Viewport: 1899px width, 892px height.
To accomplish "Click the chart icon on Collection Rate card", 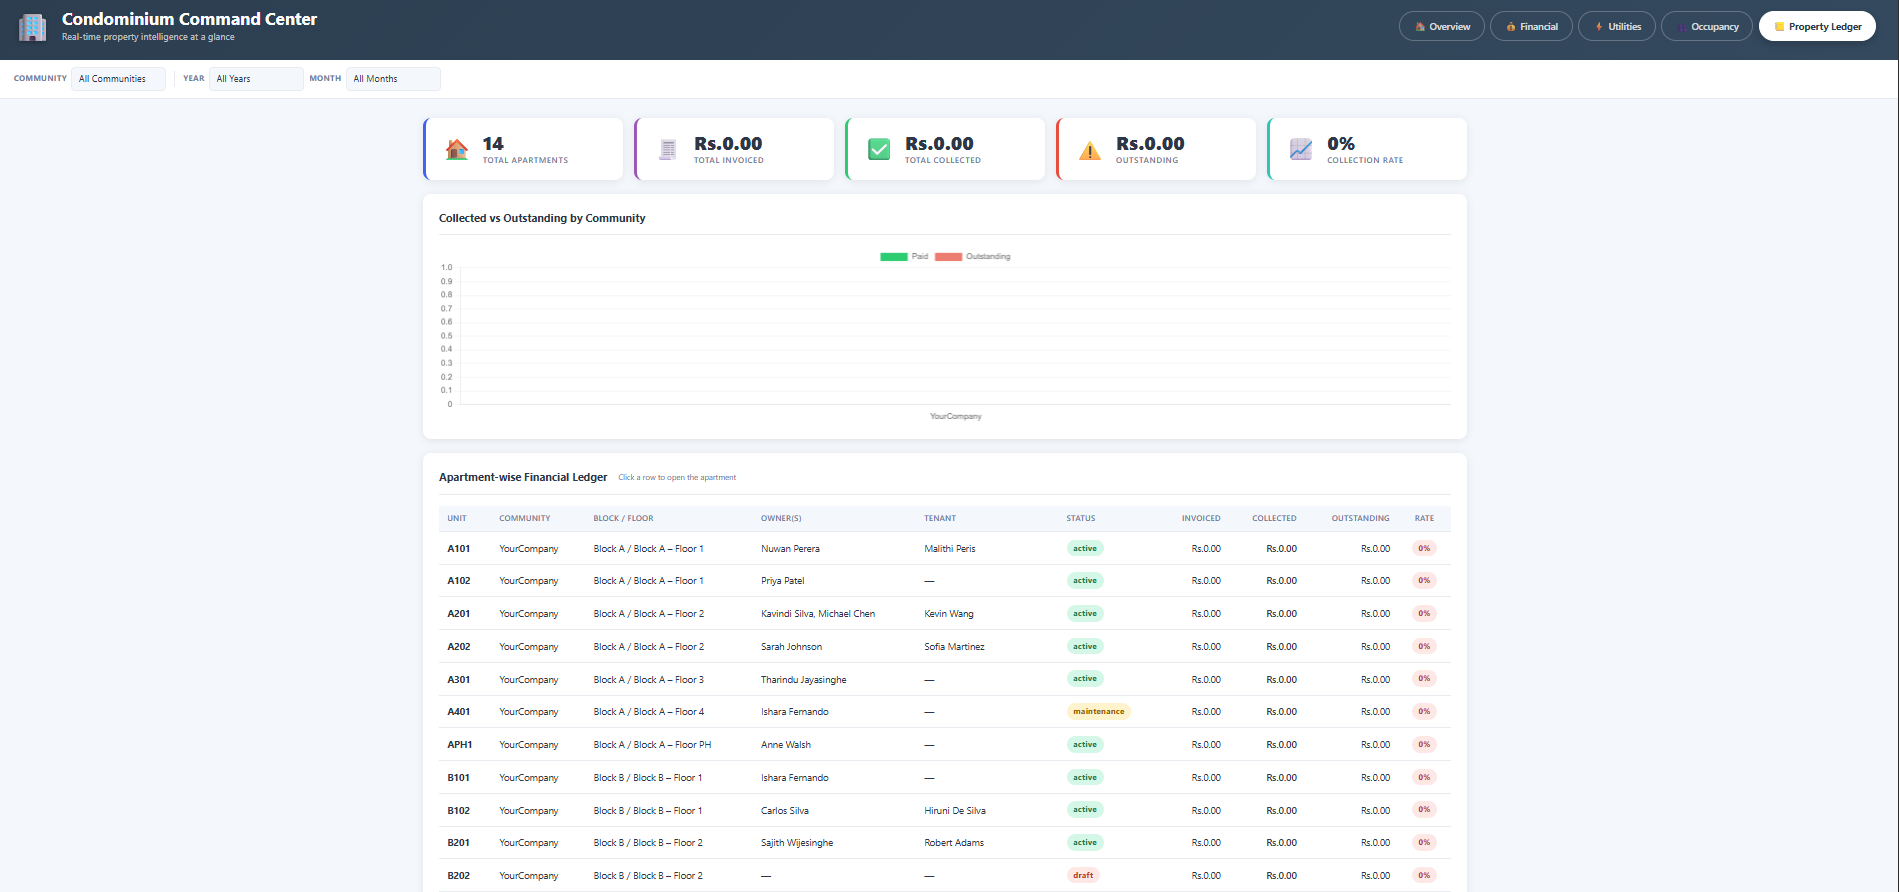I will tap(1301, 149).
